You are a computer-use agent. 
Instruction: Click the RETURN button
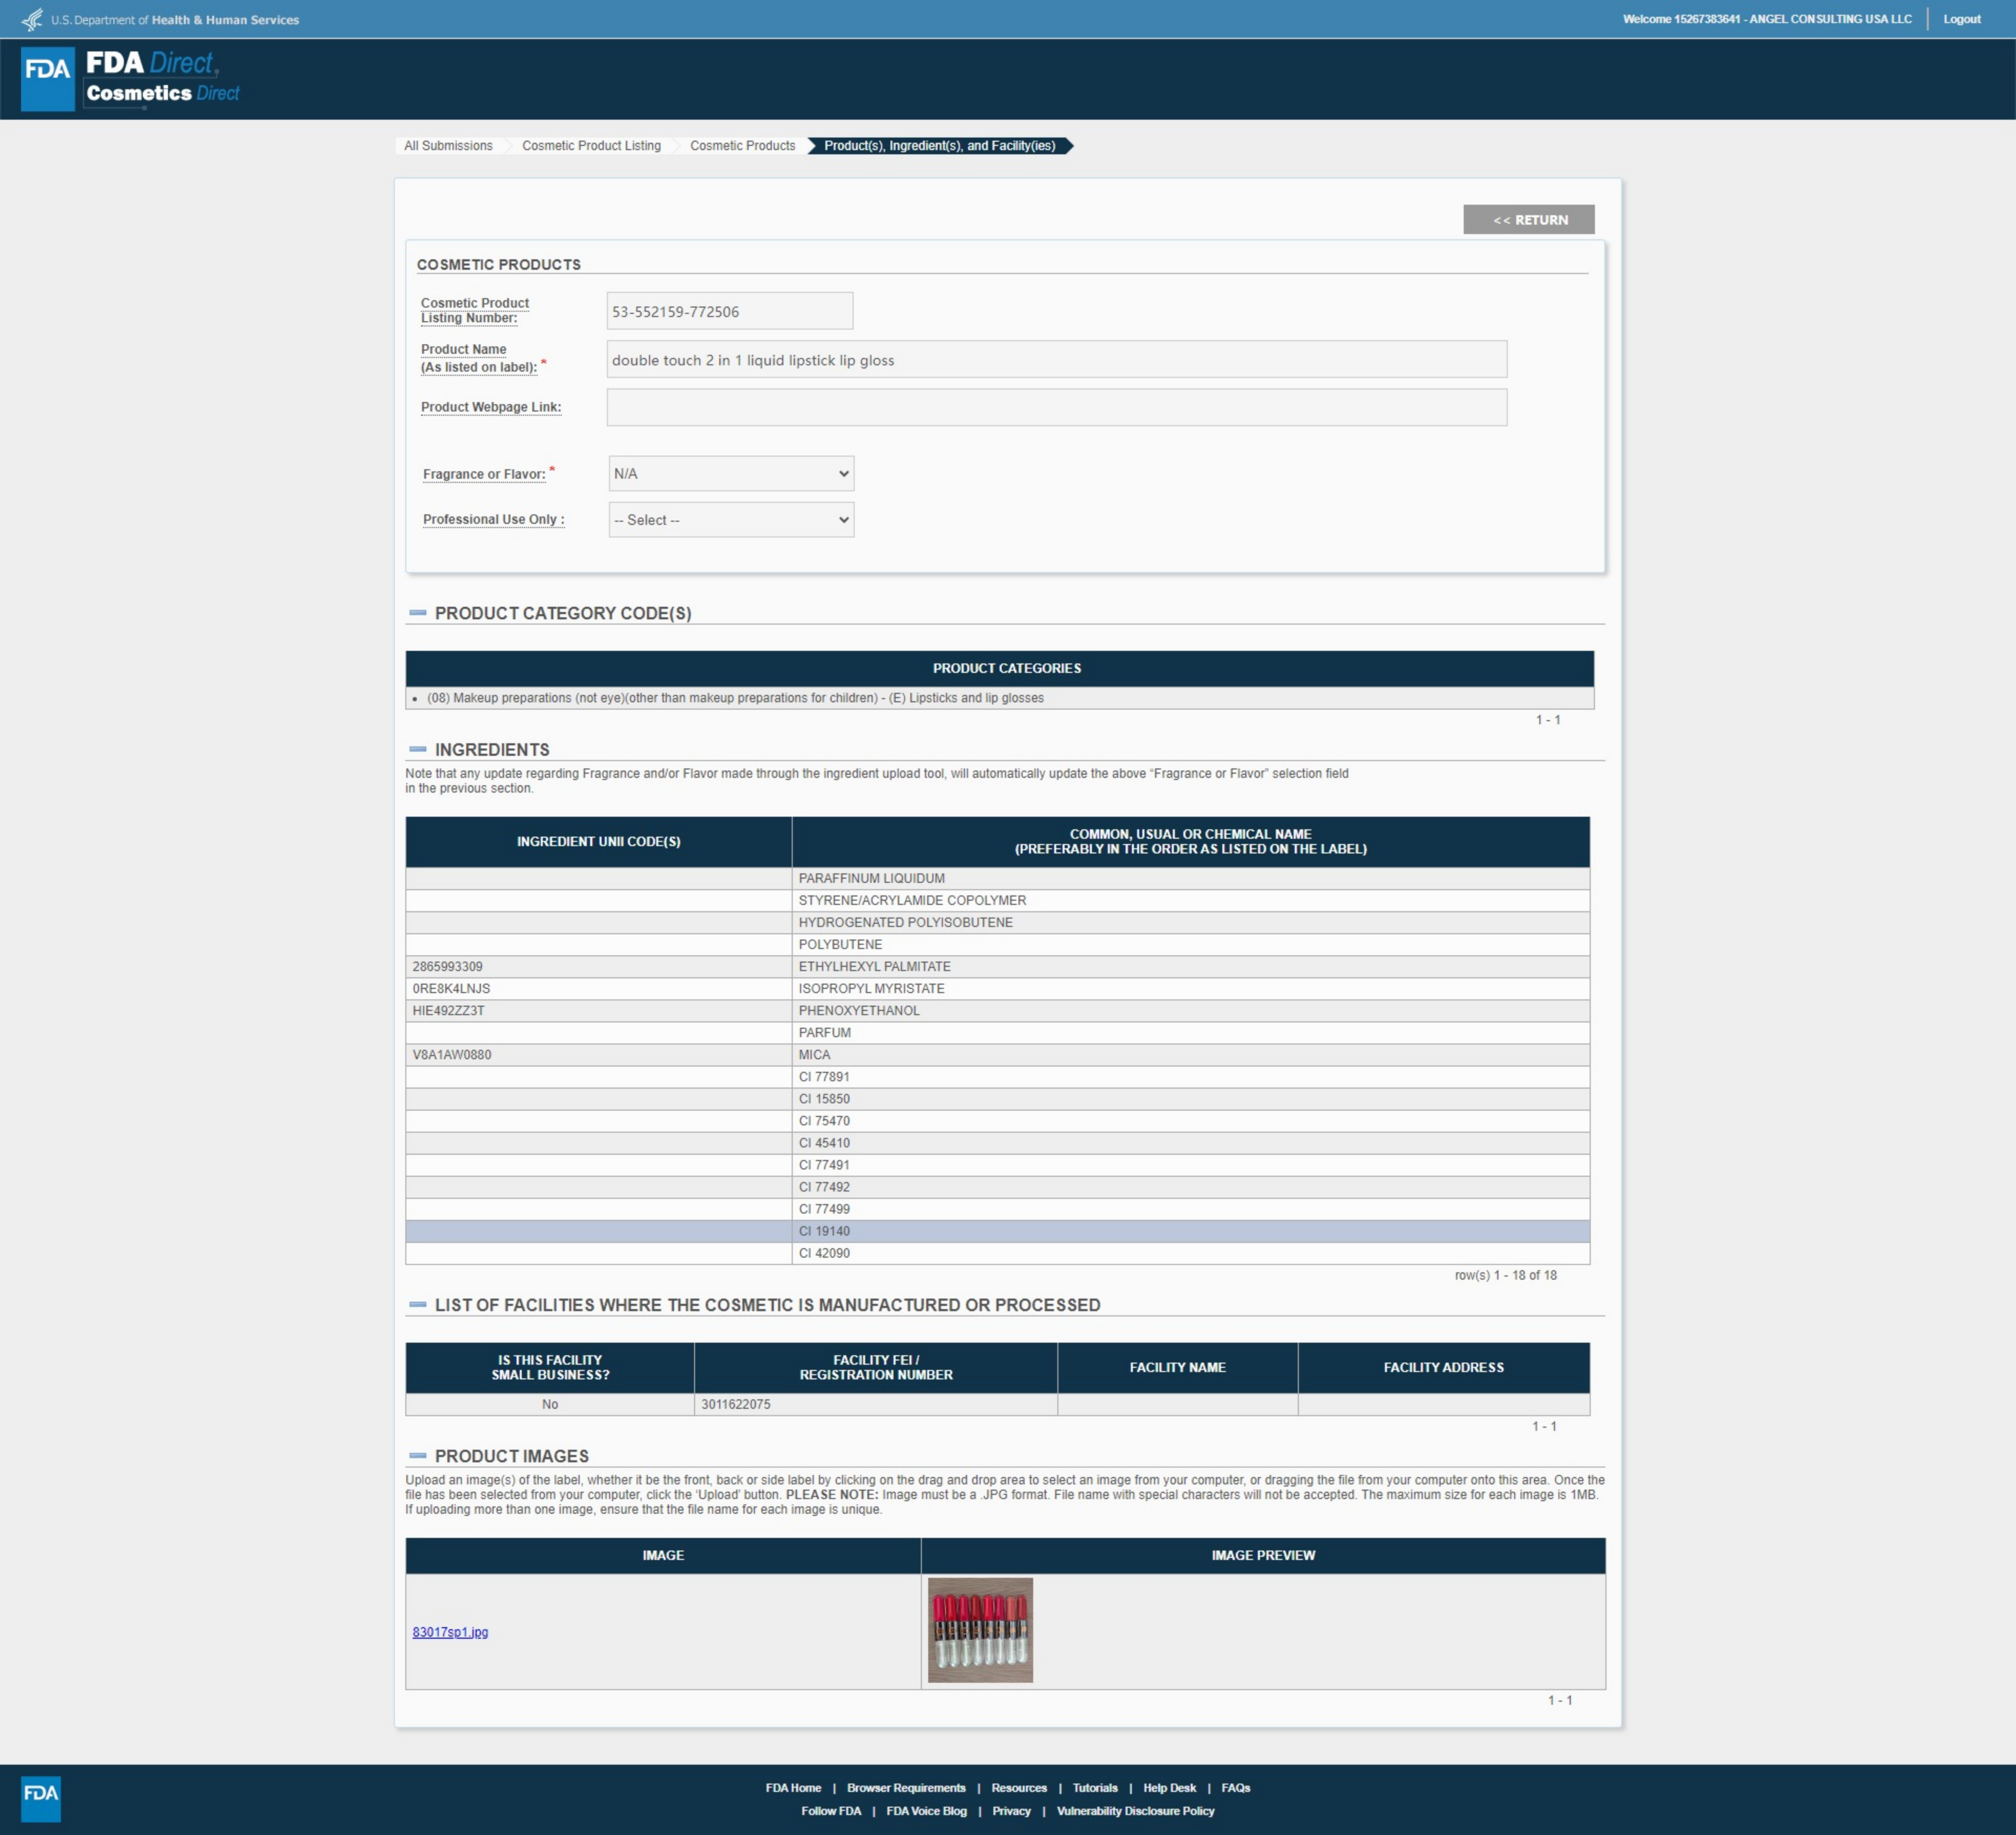coord(1528,220)
